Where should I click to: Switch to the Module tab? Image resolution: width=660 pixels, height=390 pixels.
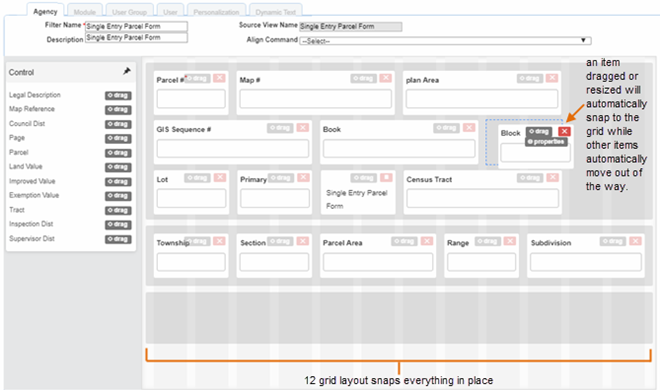(x=85, y=11)
